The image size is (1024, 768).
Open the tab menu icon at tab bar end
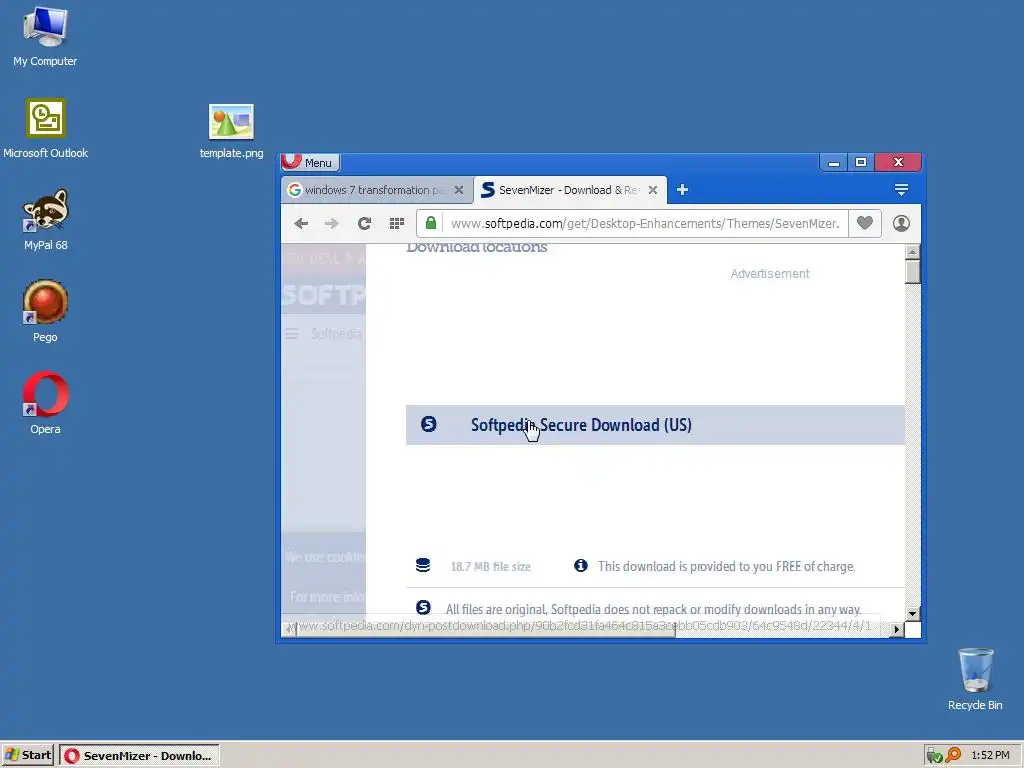(x=901, y=189)
